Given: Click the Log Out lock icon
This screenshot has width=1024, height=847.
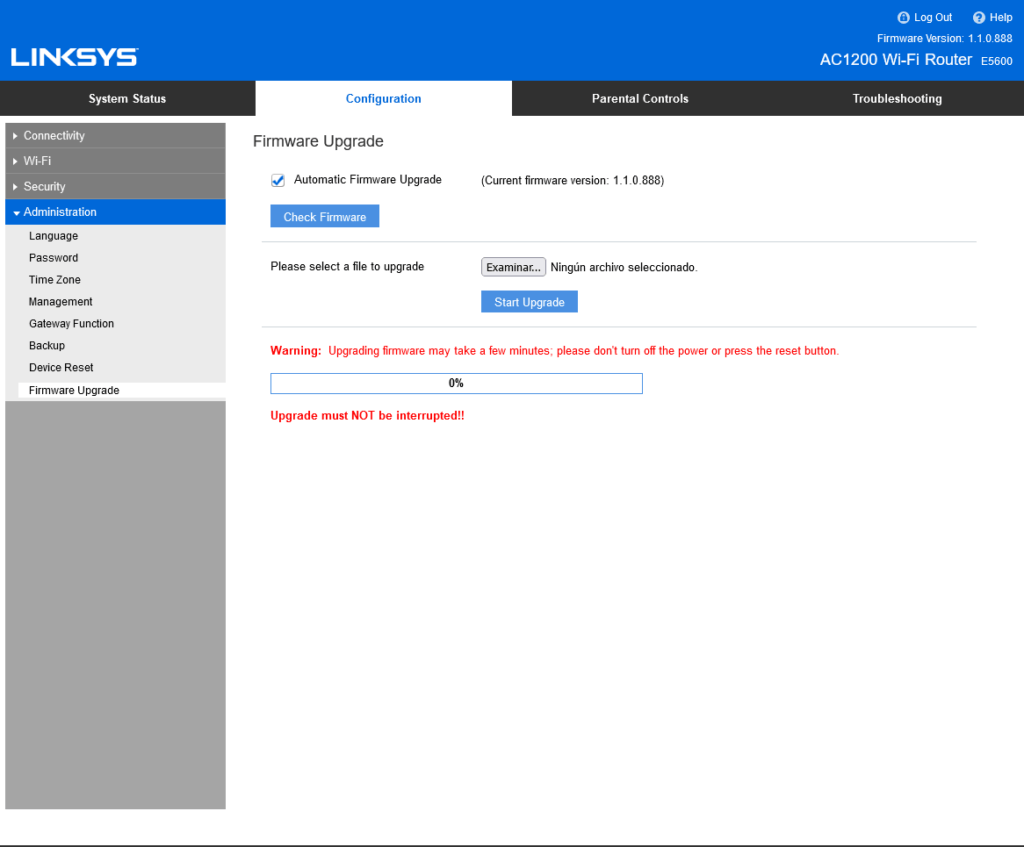Looking at the screenshot, I should pyautogui.click(x=903, y=18).
